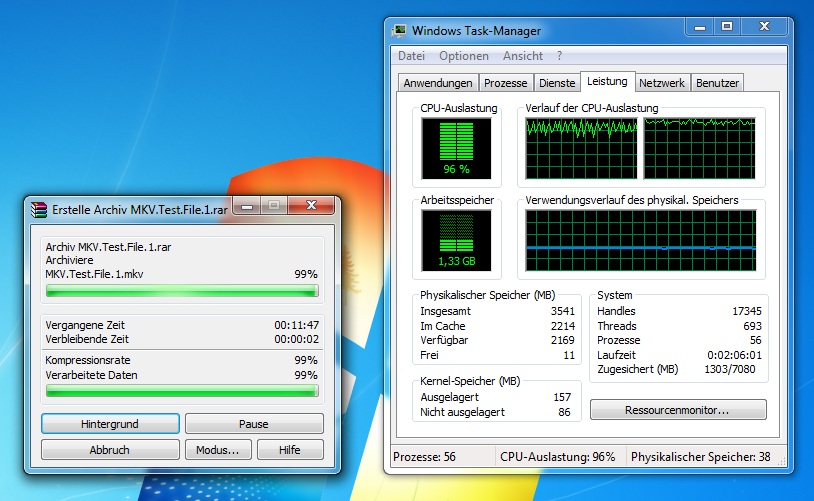Click the physical memory usage history graph
Image resolution: width=814 pixels, height=501 pixels.
point(641,240)
